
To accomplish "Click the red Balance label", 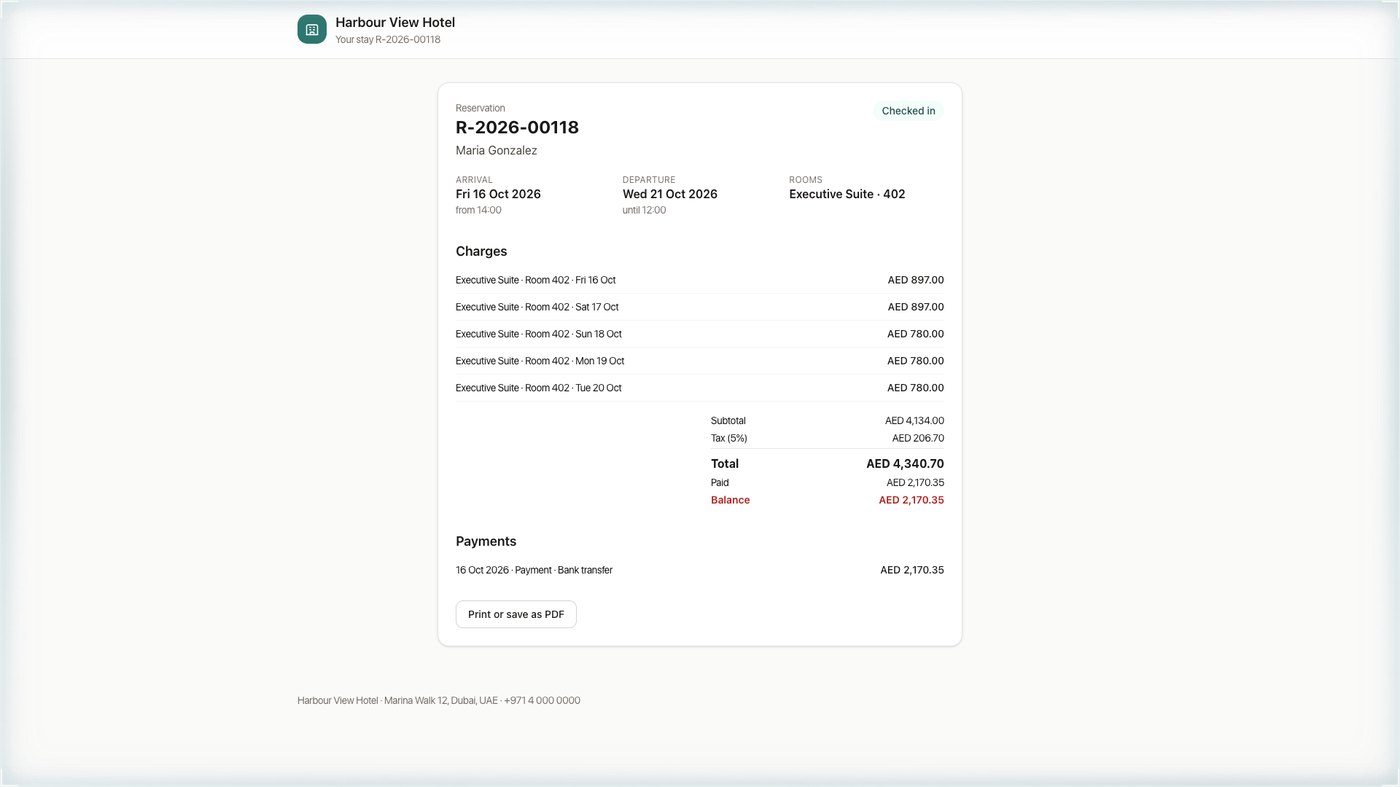I will tap(730, 500).
